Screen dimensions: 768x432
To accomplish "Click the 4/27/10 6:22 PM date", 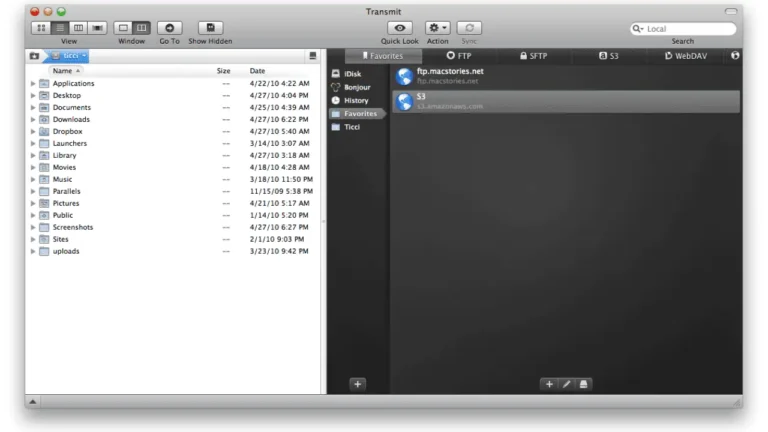I will click(x=279, y=120).
